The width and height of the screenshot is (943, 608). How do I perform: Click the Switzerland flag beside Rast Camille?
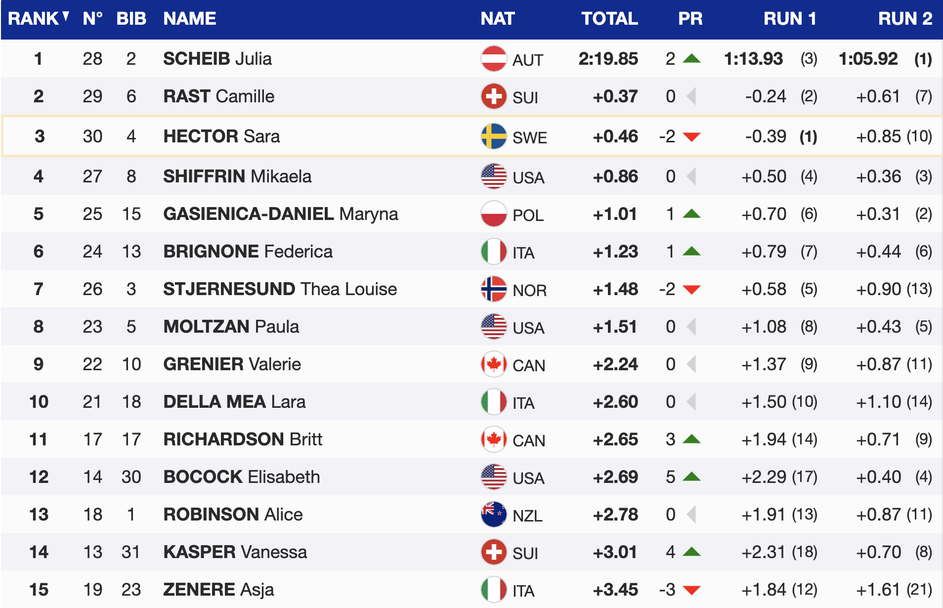(x=494, y=96)
